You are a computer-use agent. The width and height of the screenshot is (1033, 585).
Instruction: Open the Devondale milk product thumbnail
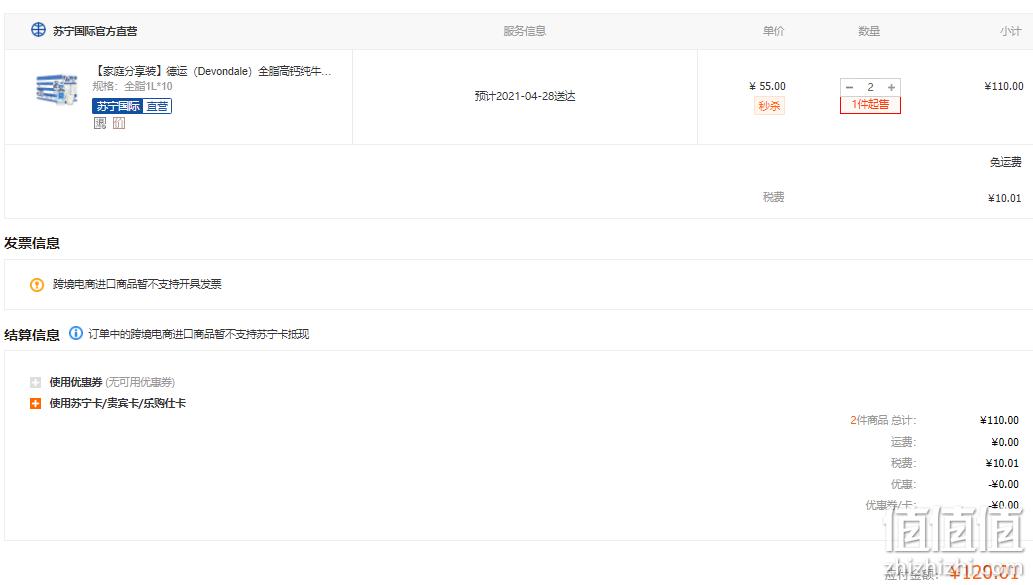point(57,89)
